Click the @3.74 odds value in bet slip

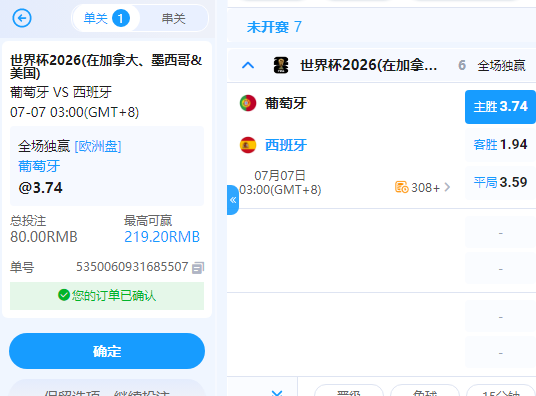40,188
